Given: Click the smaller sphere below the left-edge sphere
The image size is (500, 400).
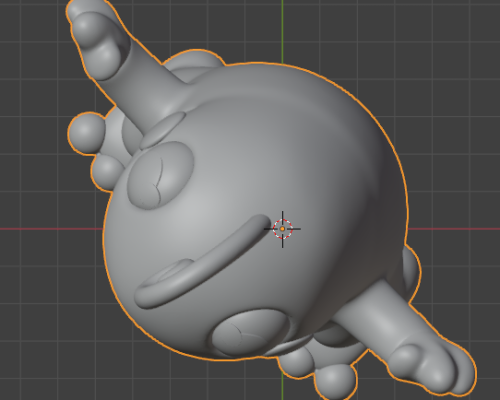Looking at the screenshot, I should point(106,173).
